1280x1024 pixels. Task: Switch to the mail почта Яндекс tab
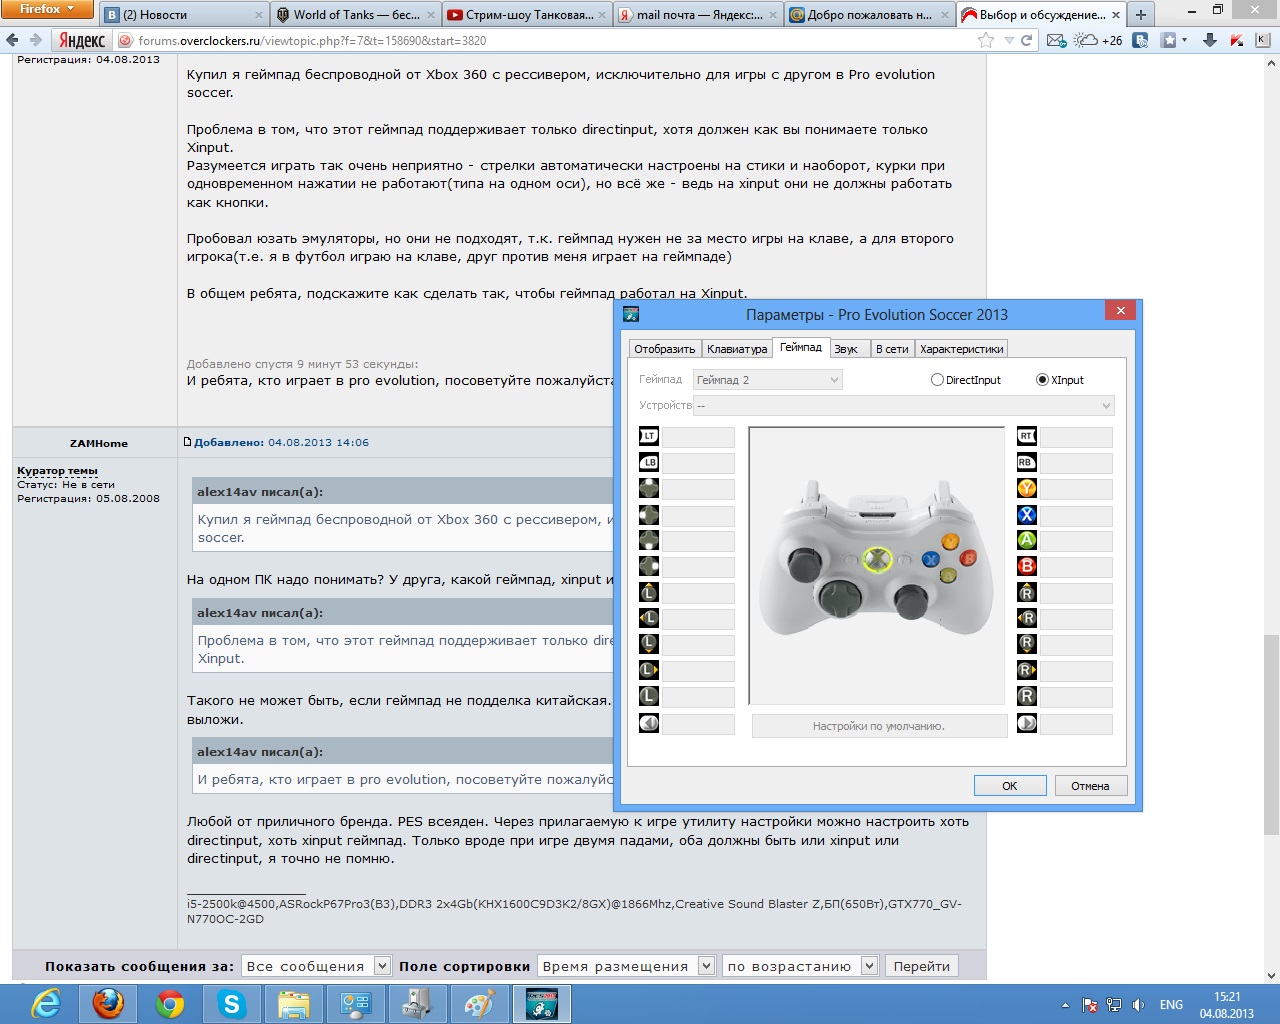699,15
